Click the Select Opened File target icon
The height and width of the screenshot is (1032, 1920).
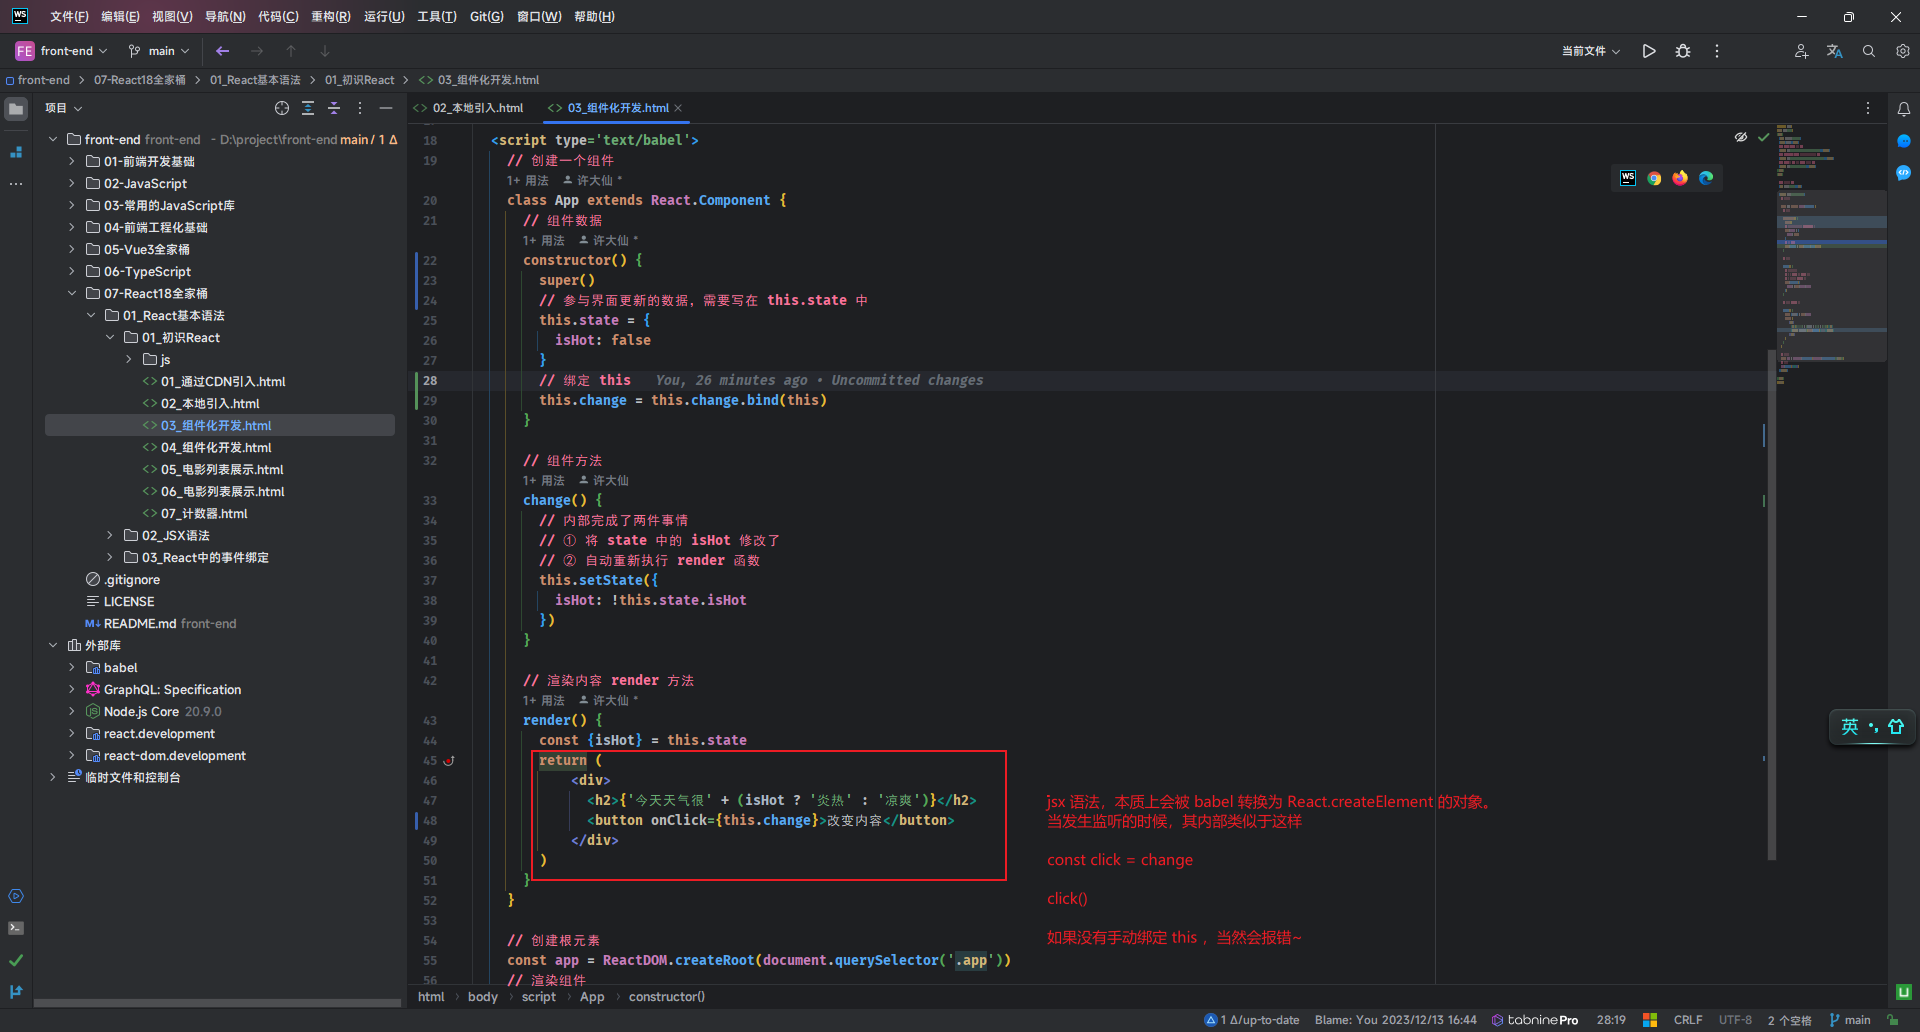tap(282, 108)
